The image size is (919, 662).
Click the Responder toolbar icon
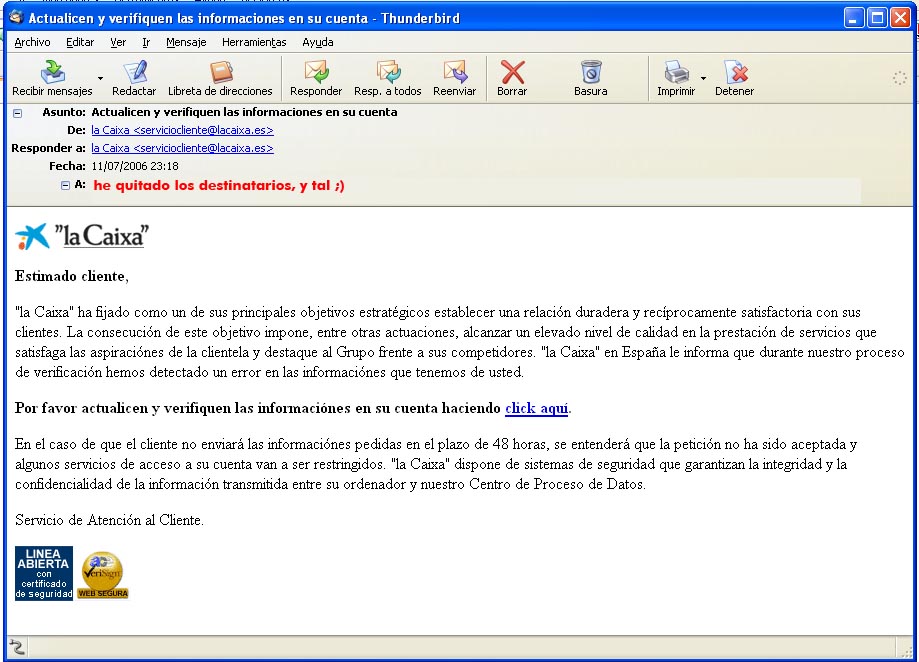(316, 73)
